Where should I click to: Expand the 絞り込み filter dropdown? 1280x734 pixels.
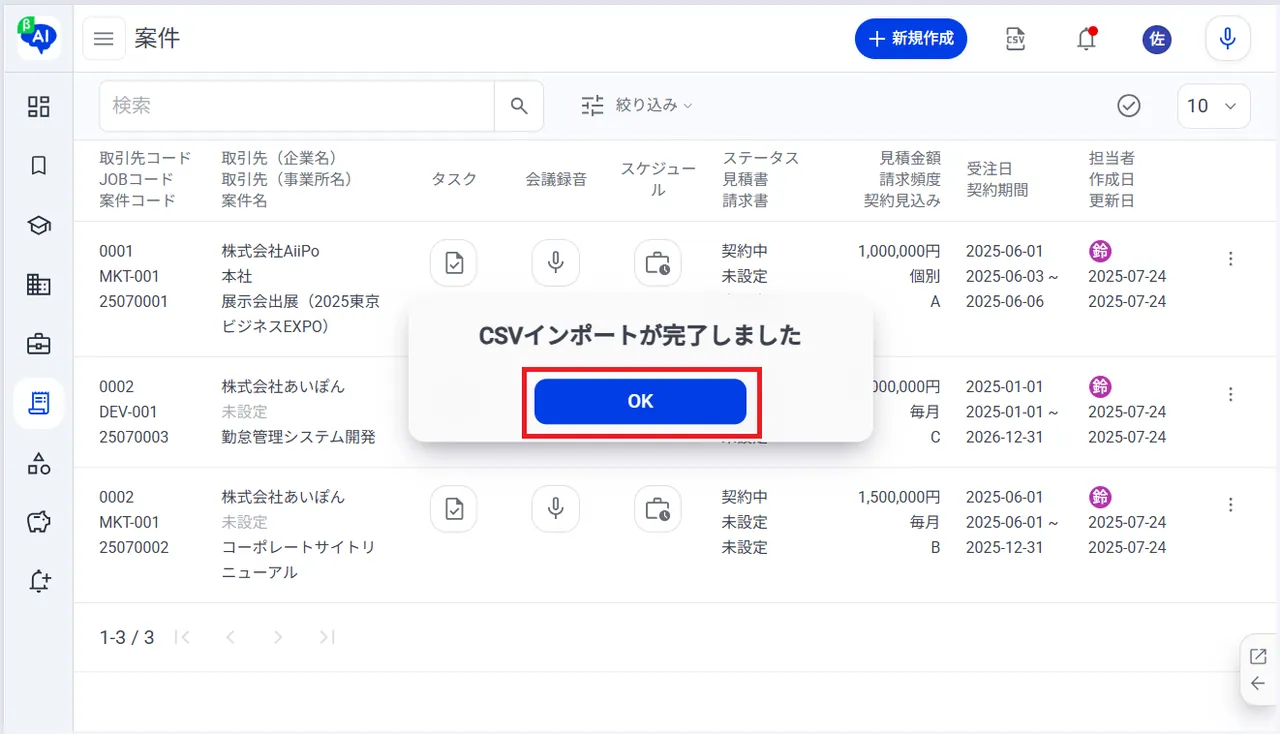tap(637, 105)
